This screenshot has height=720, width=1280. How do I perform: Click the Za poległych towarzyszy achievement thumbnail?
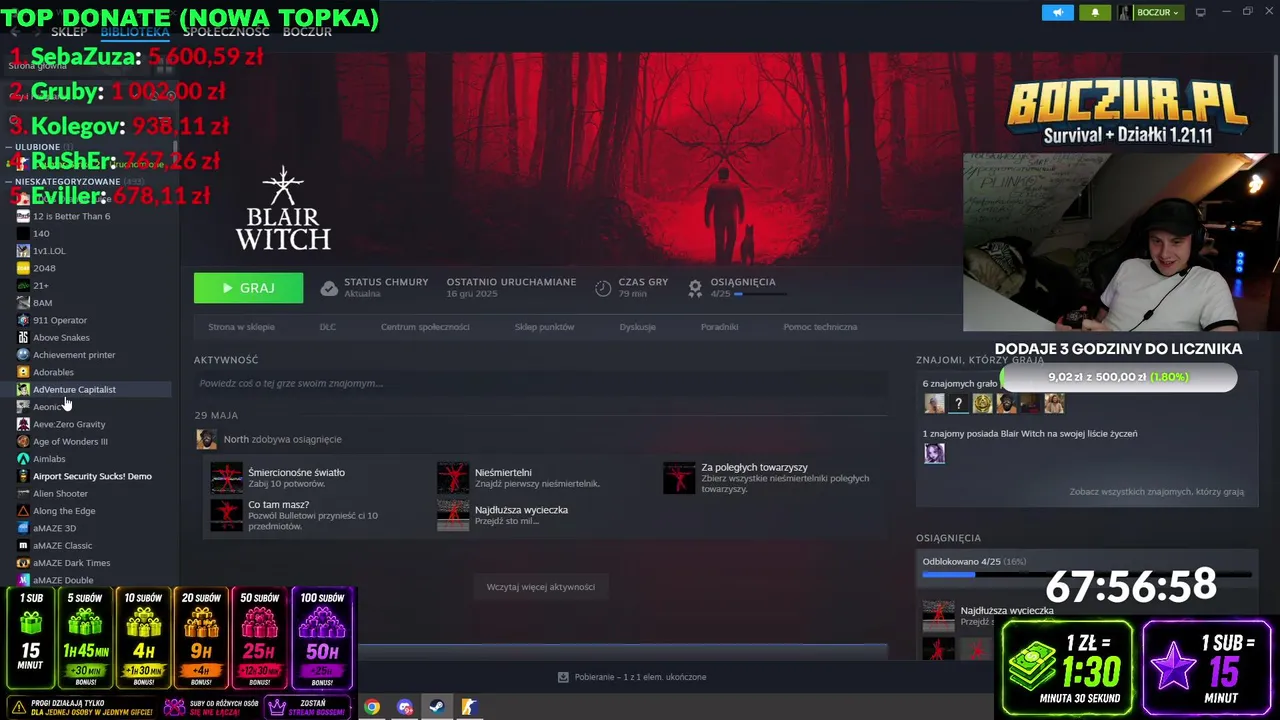[680, 478]
